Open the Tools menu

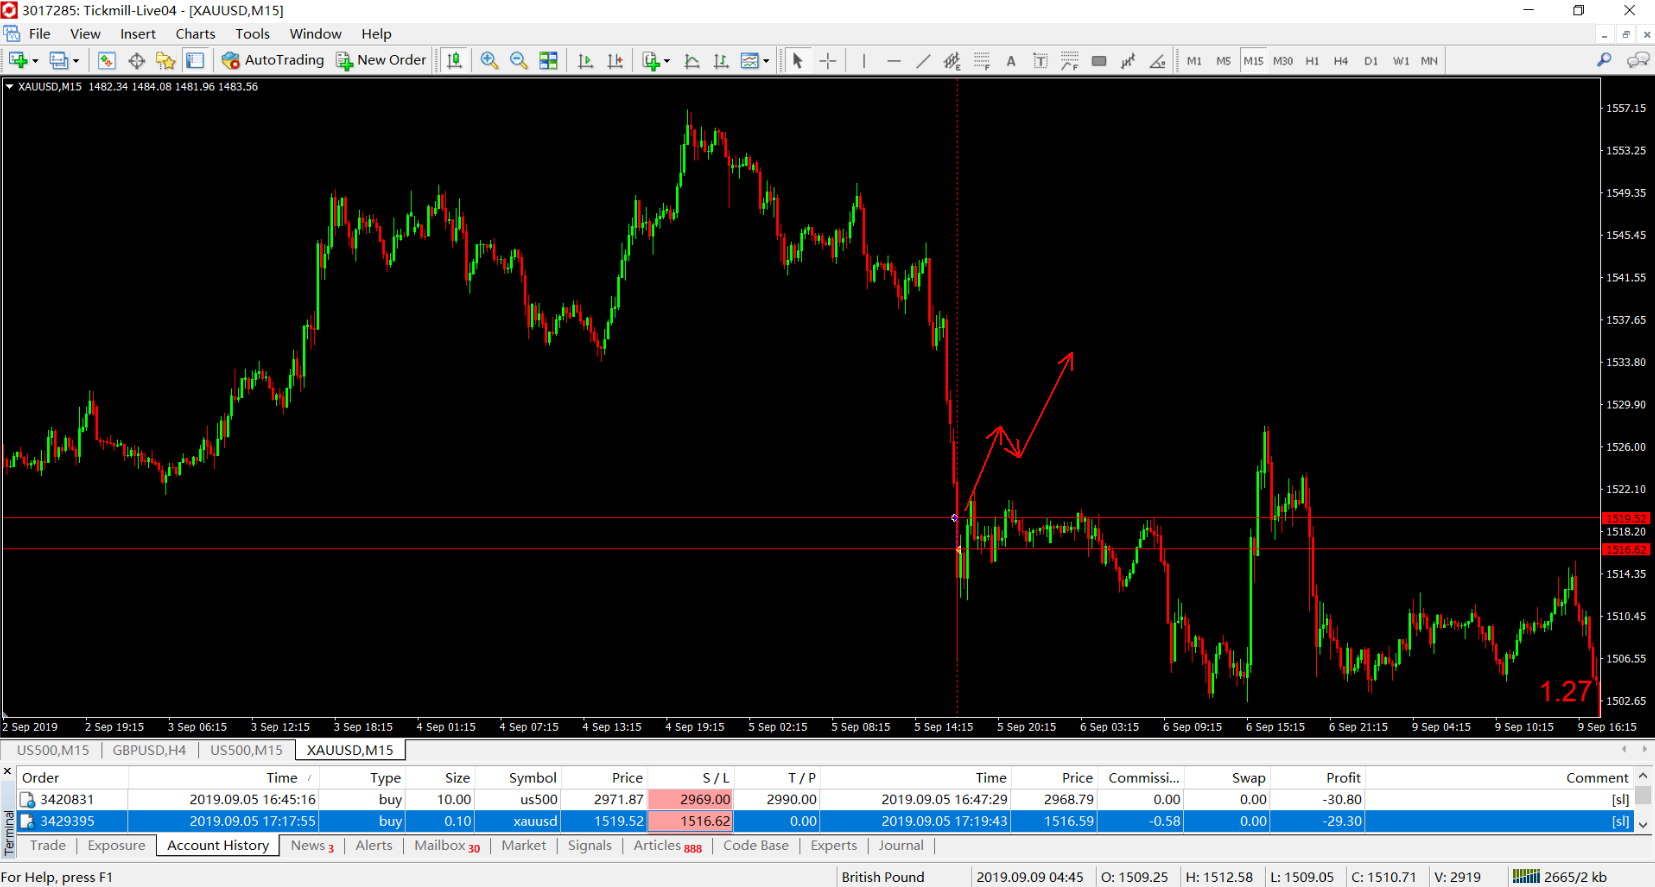pos(253,34)
